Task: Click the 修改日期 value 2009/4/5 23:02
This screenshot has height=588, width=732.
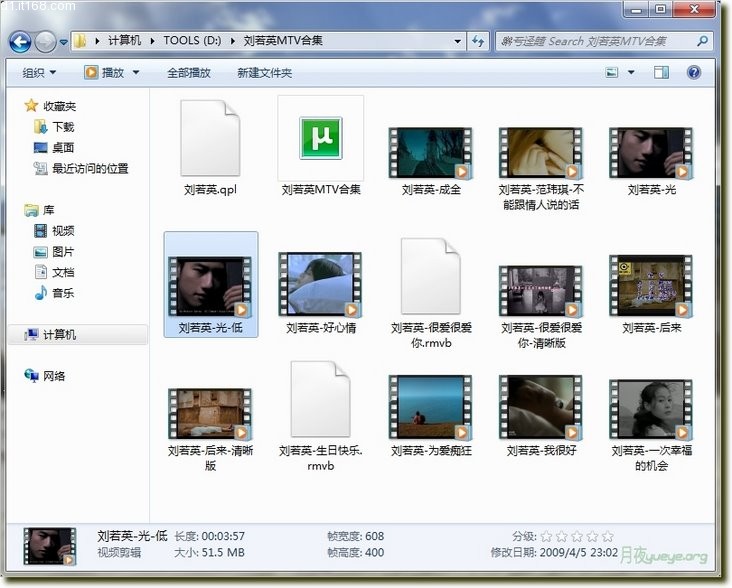Action: 579,553
